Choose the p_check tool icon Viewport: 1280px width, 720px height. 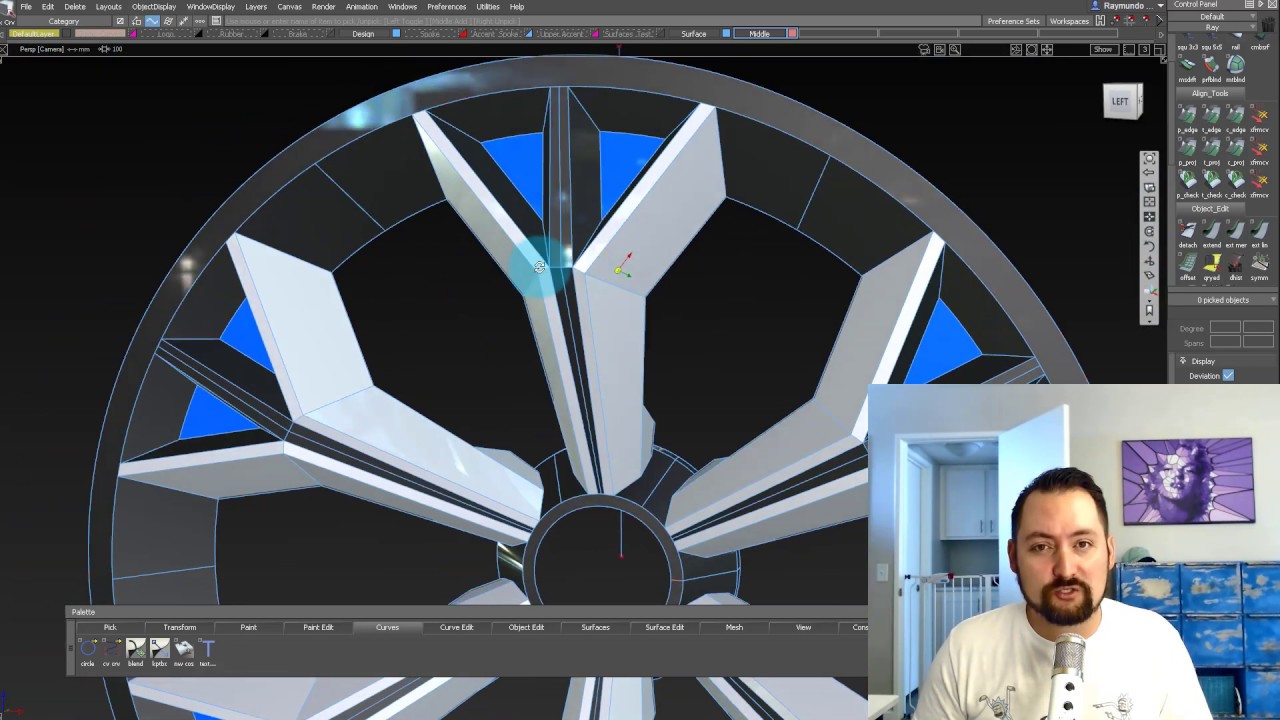(1187, 181)
